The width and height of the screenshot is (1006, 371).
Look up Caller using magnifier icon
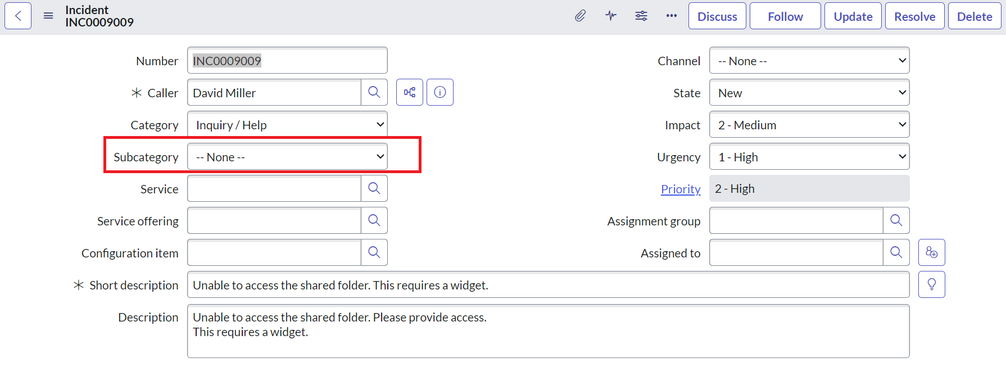[374, 93]
